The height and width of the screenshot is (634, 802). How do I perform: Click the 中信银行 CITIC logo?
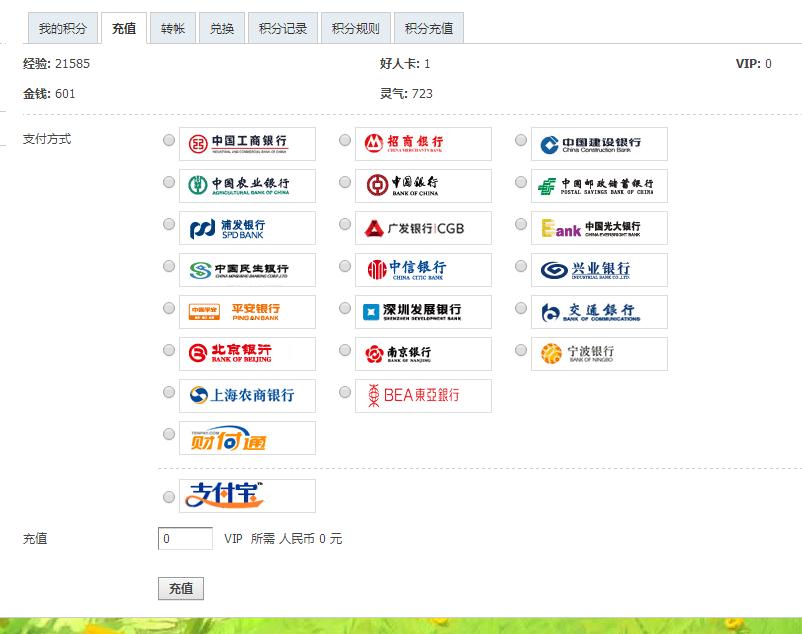[x=423, y=269]
